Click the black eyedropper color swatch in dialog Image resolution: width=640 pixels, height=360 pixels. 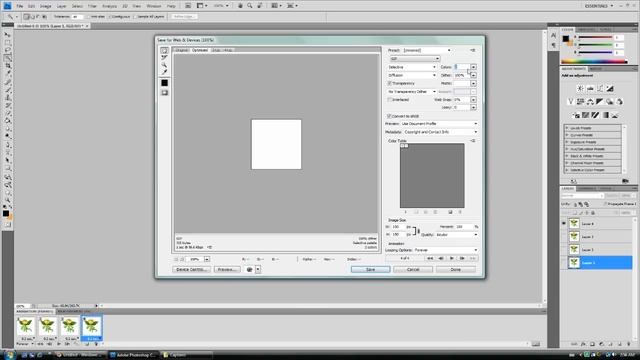click(x=164, y=83)
